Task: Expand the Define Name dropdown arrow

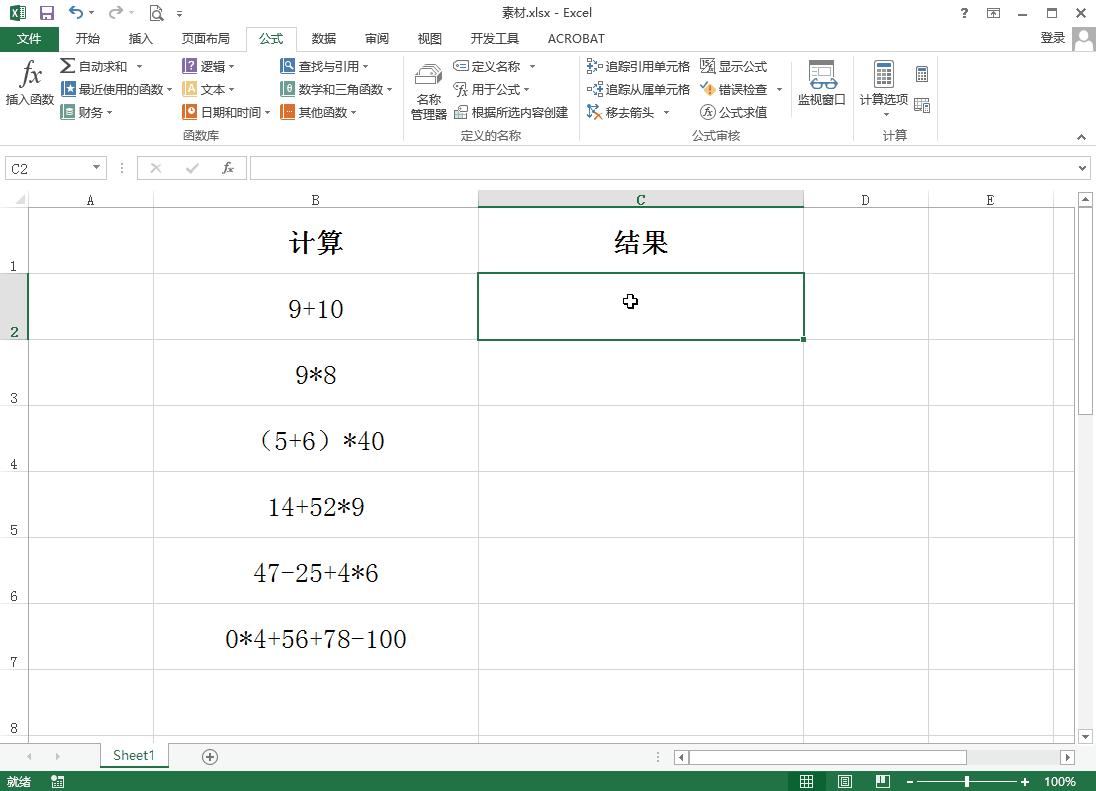Action: tap(533, 66)
